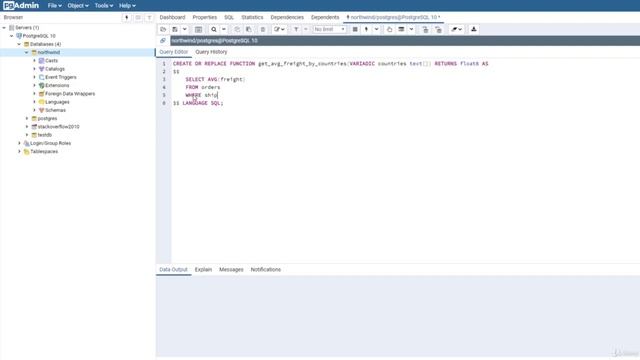Open the No limit rows combo box
Screen dimensions: 640x360
(x=329, y=29)
